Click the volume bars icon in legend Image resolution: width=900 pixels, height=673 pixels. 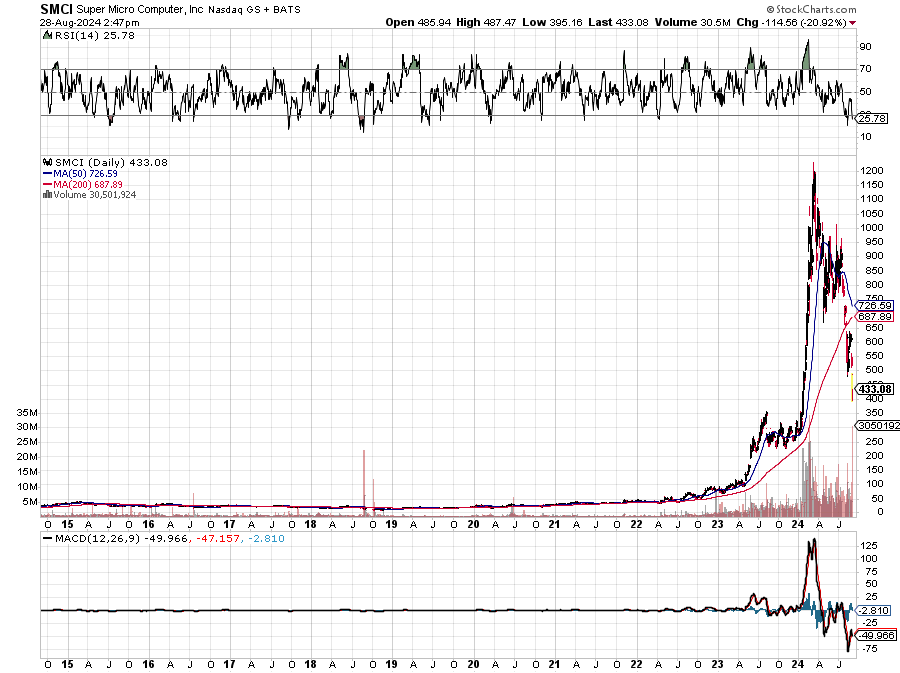click(48, 194)
